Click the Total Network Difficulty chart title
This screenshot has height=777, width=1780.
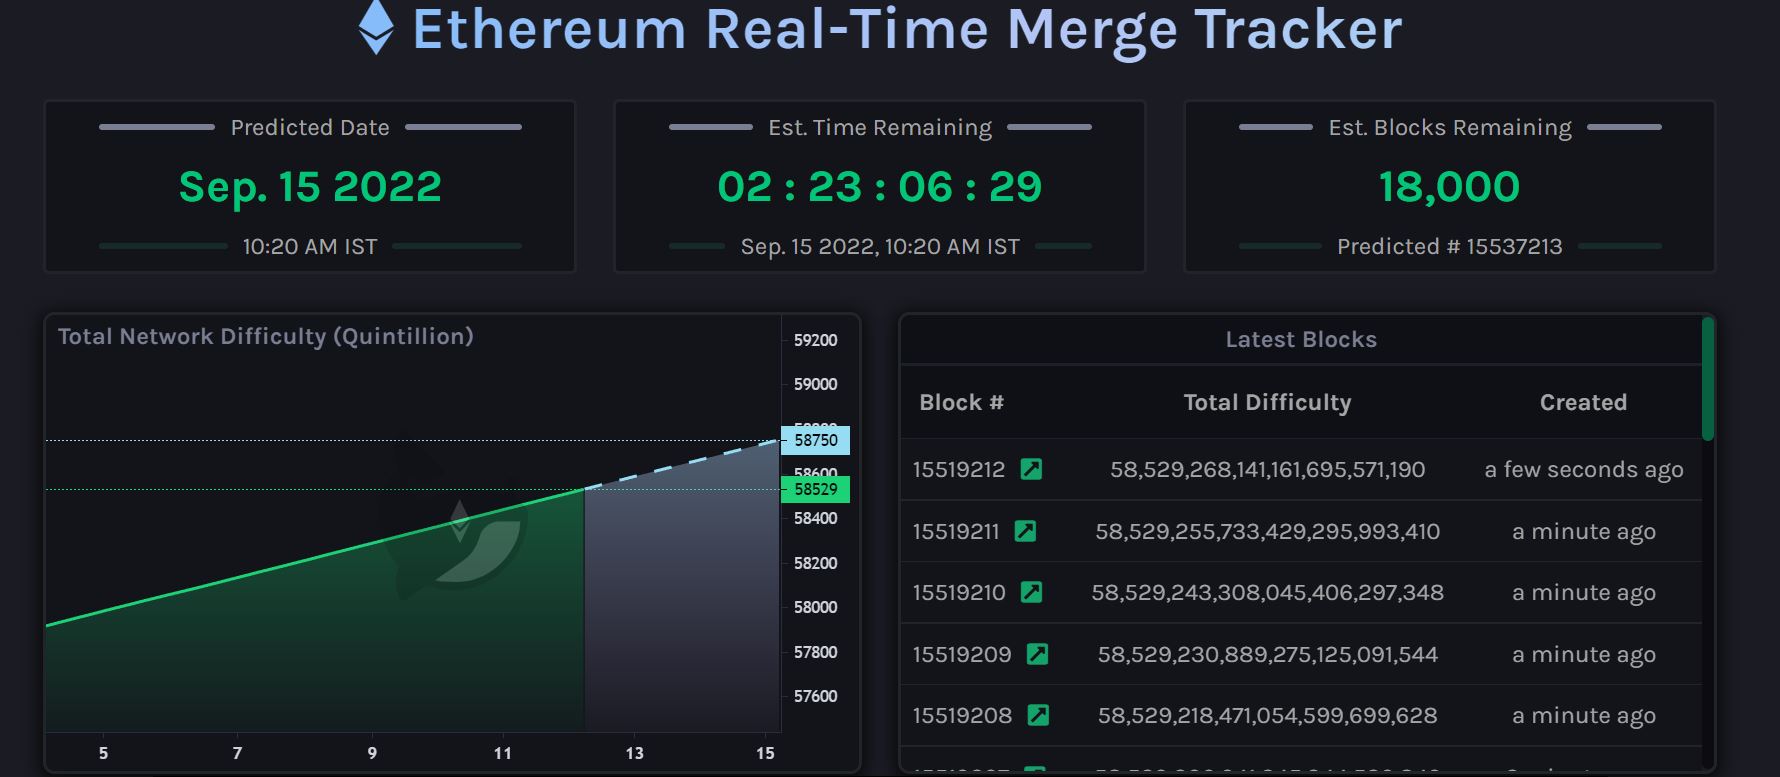click(266, 337)
